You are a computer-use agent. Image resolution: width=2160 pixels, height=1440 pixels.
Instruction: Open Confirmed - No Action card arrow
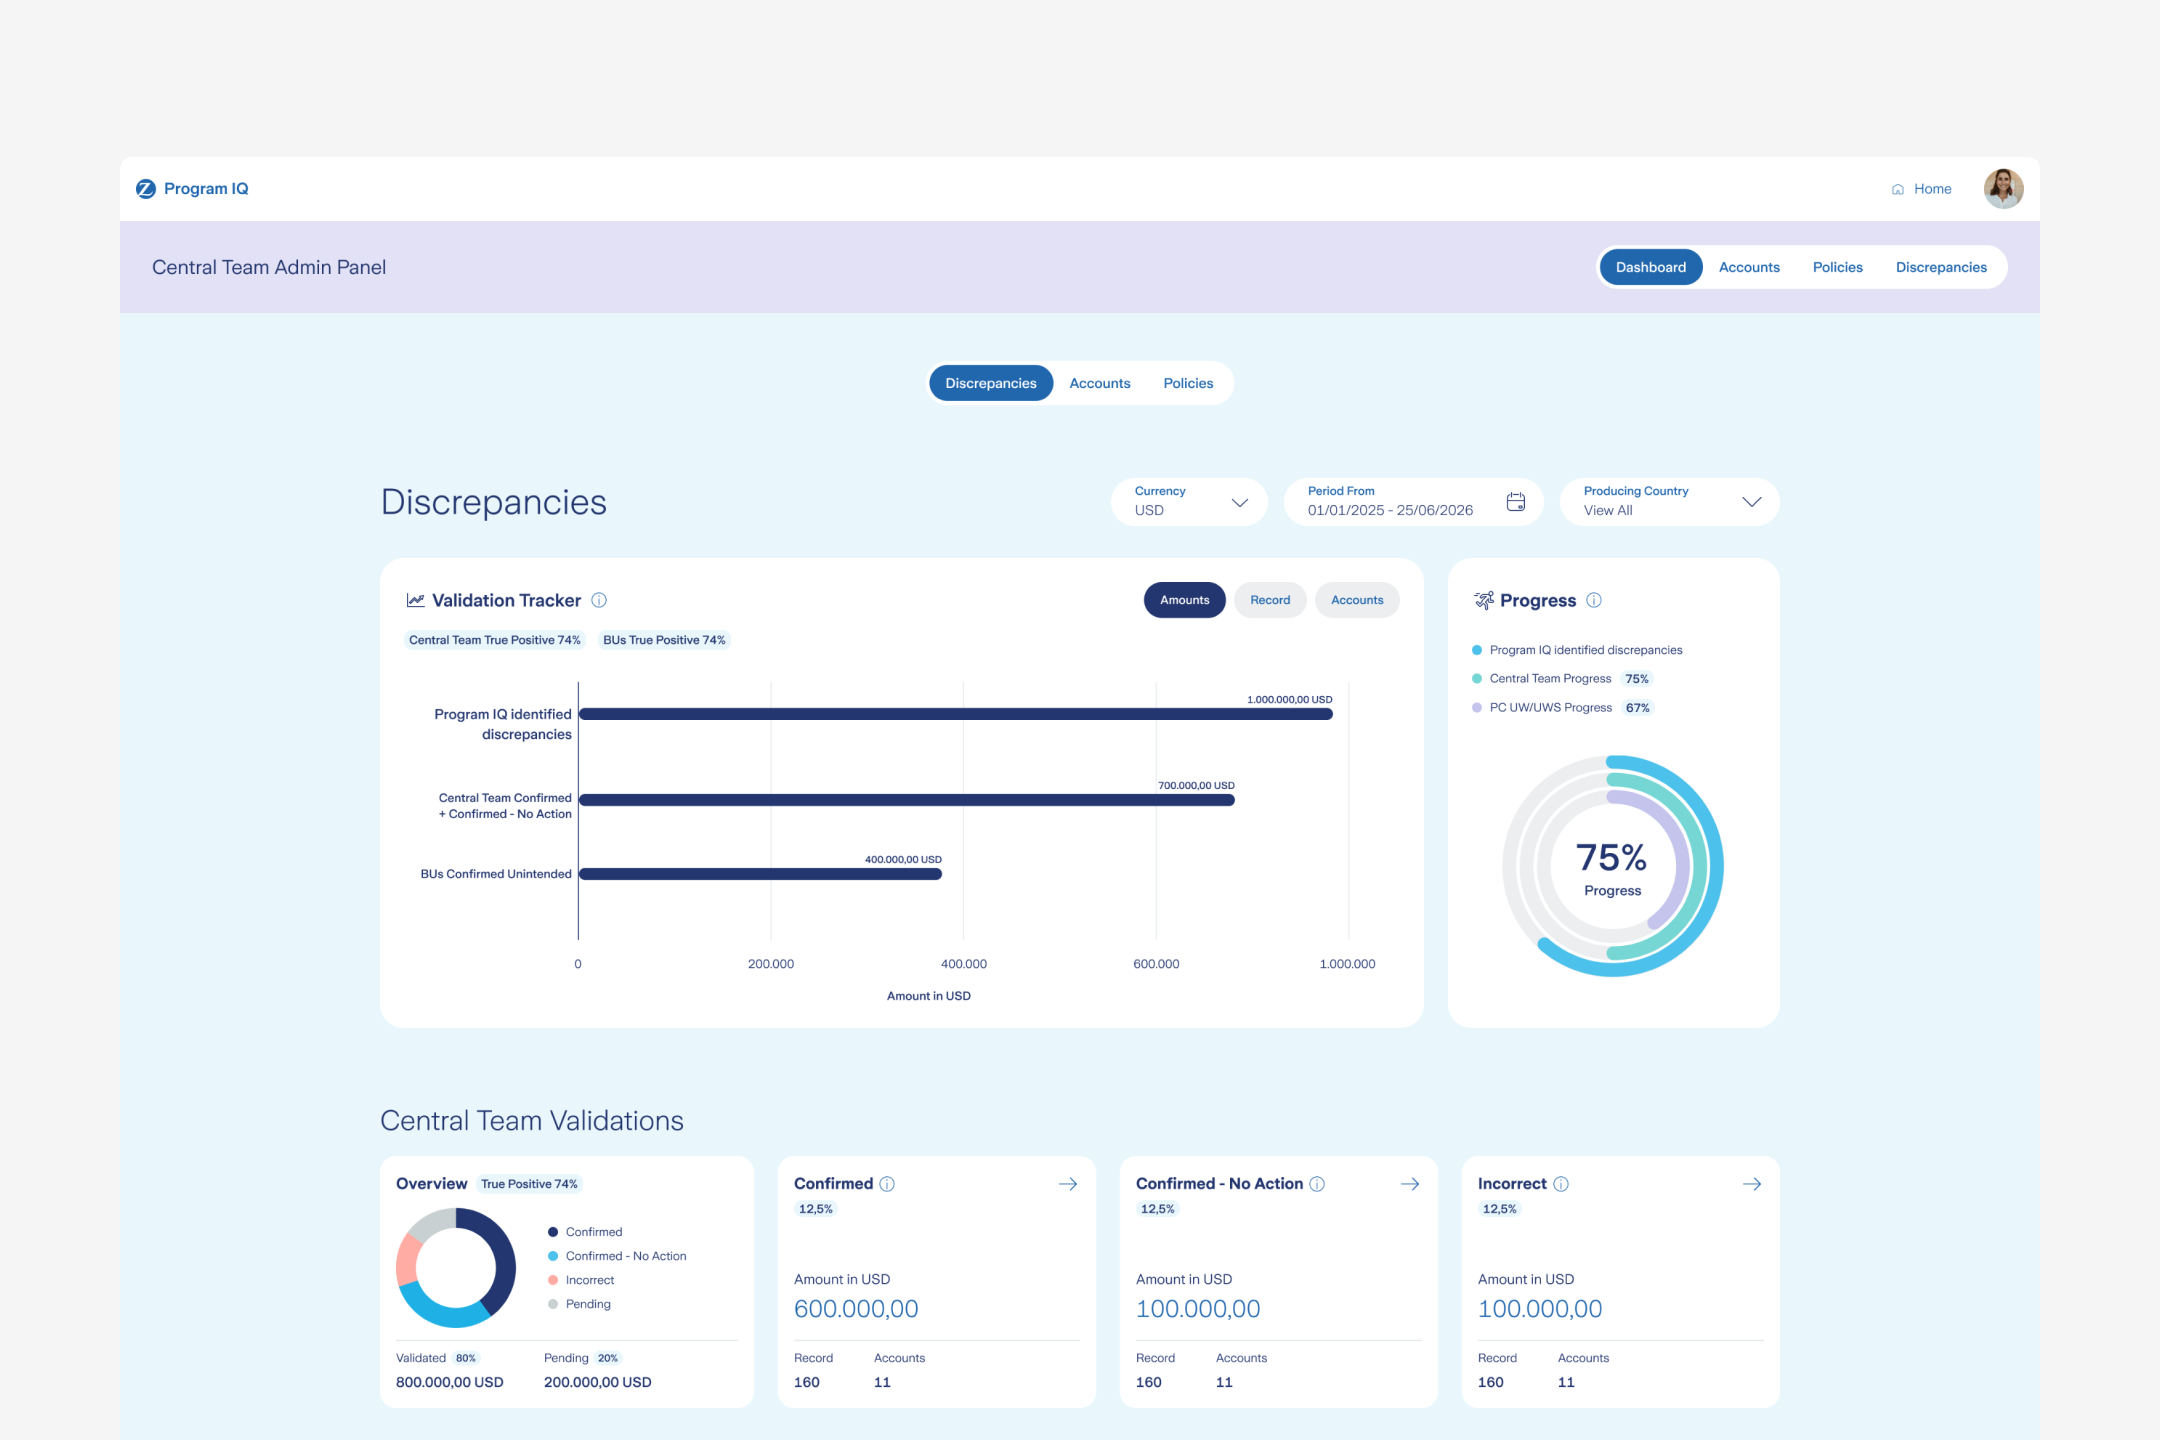coord(1410,1184)
